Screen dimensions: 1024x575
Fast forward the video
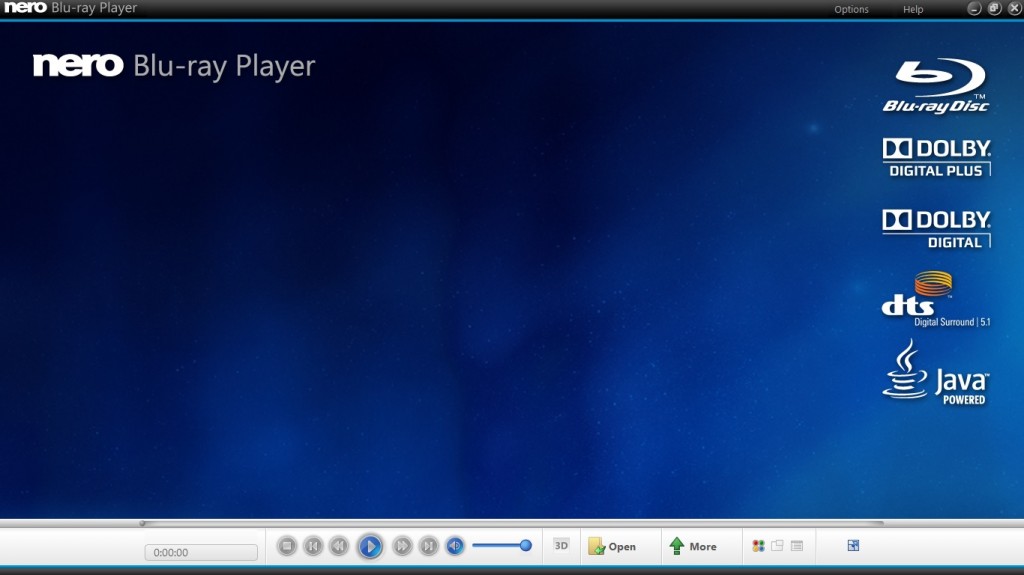[402, 546]
